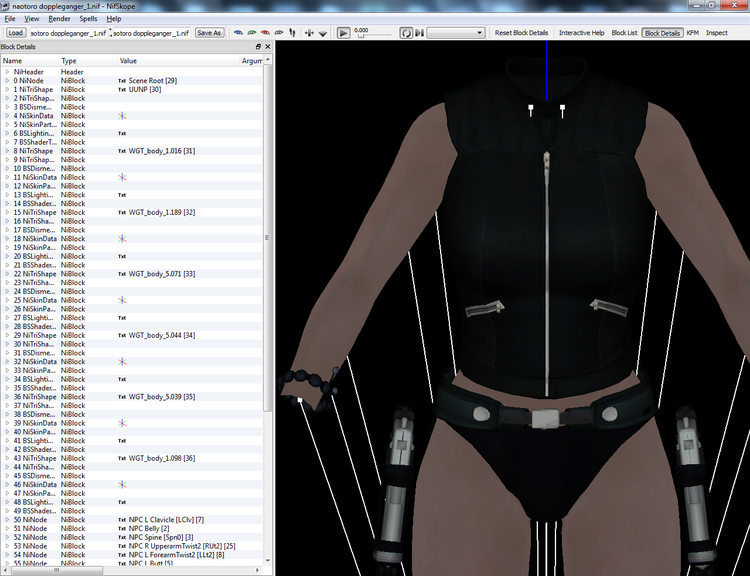Click Block Details horizontal scrollbar

tap(56, 570)
